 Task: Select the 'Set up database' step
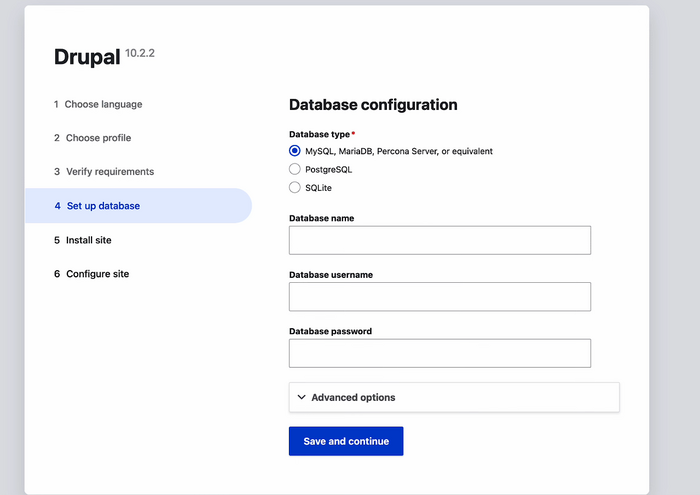[138, 206]
